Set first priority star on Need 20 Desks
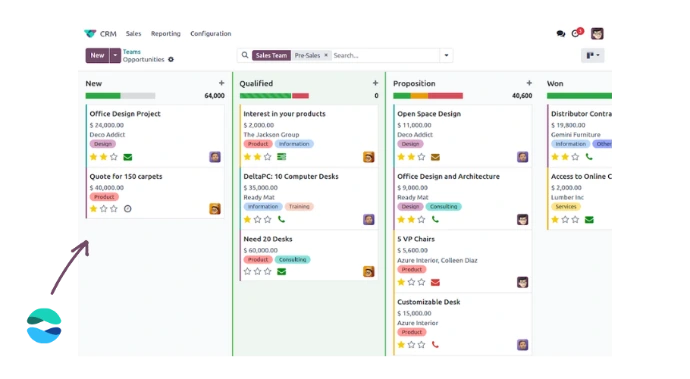The width and height of the screenshot is (690, 379). [x=247, y=271]
